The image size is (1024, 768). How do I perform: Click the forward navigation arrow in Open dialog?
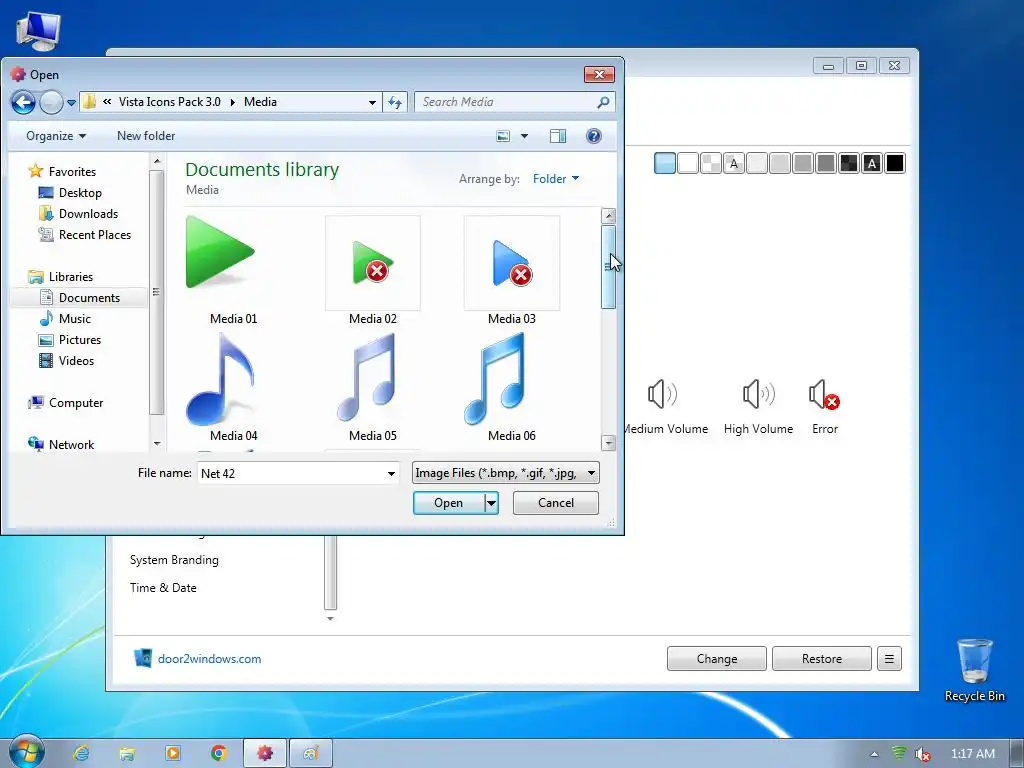click(x=51, y=103)
